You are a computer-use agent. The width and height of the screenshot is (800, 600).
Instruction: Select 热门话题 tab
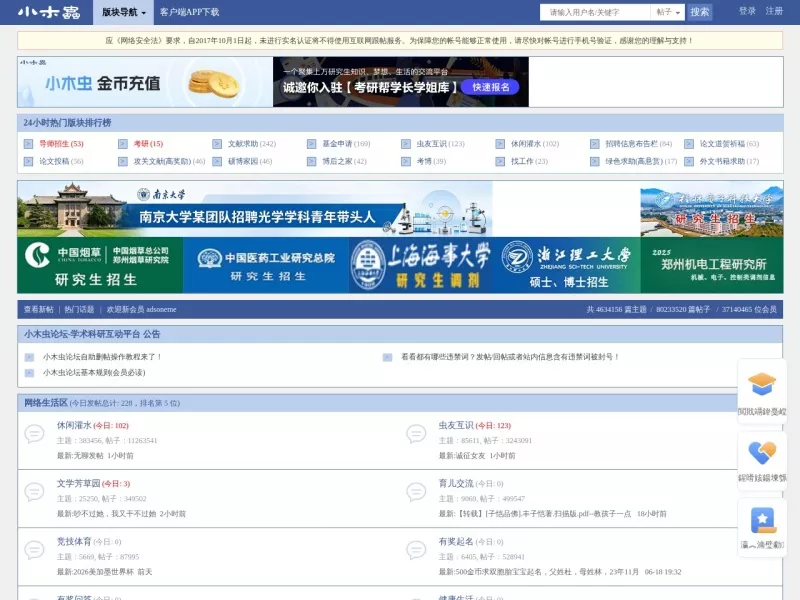click(x=79, y=309)
